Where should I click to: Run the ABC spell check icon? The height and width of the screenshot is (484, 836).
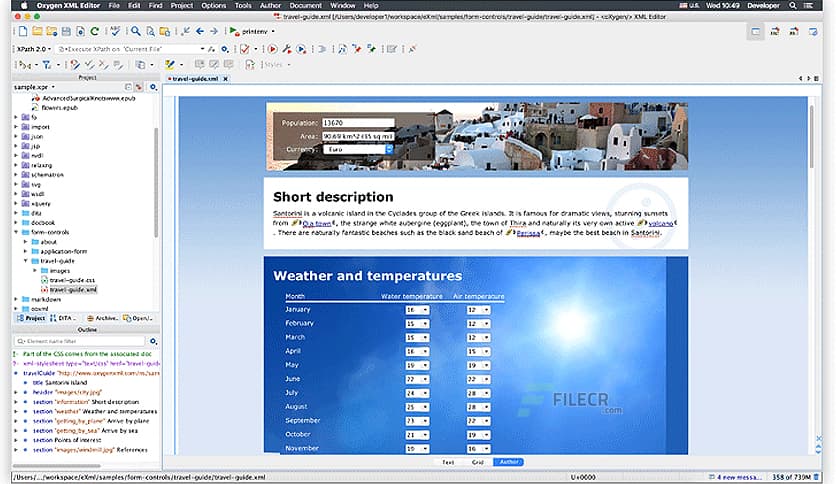coord(115,31)
